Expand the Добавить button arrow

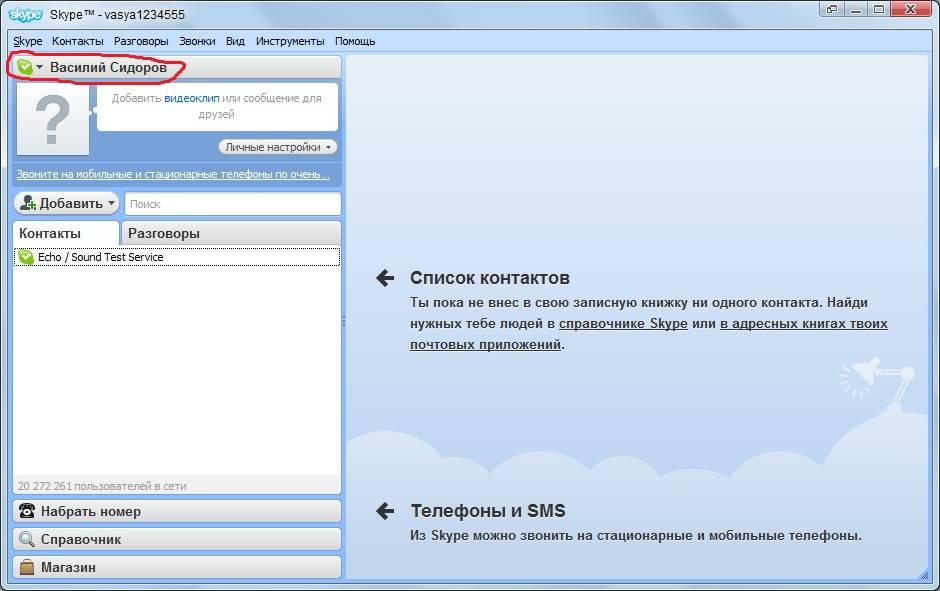coord(111,204)
